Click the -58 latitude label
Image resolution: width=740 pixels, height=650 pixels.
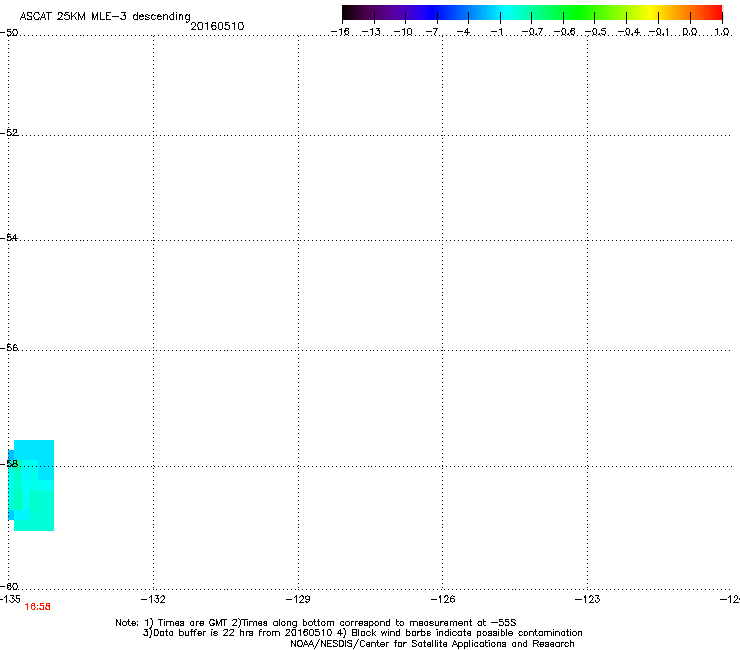pos(9,464)
